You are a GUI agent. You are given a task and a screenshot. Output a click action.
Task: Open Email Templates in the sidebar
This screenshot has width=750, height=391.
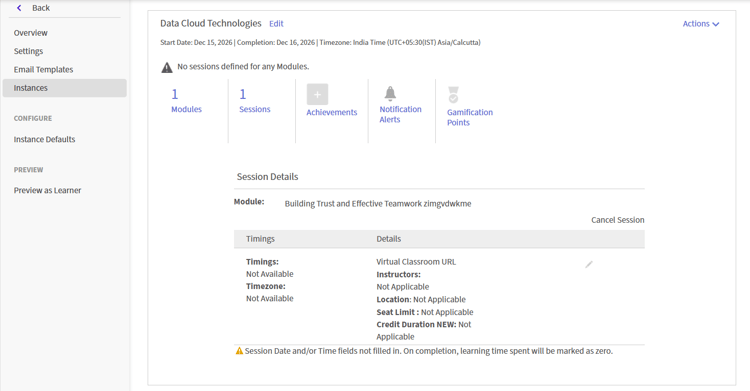(44, 69)
